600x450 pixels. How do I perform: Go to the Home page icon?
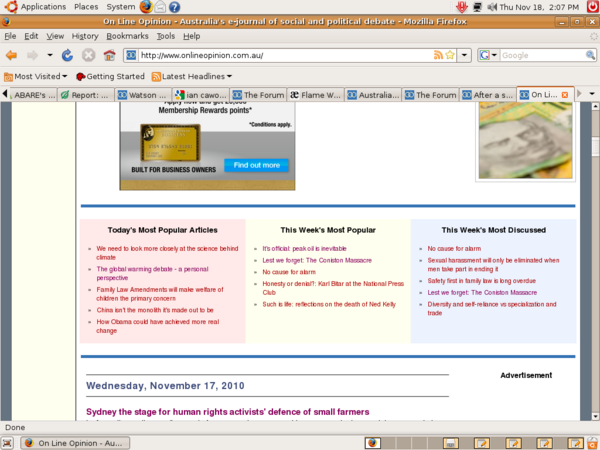(109, 55)
